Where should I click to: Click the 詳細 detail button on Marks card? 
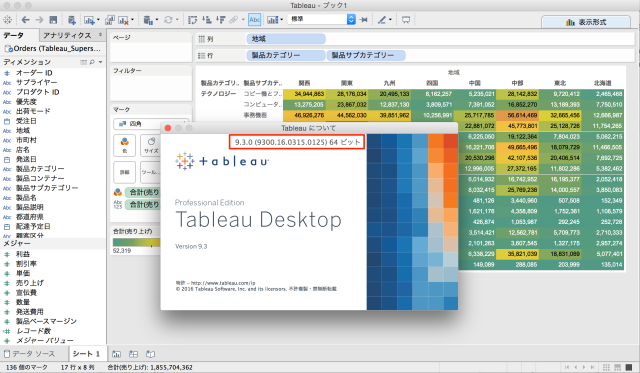(124, 172)
